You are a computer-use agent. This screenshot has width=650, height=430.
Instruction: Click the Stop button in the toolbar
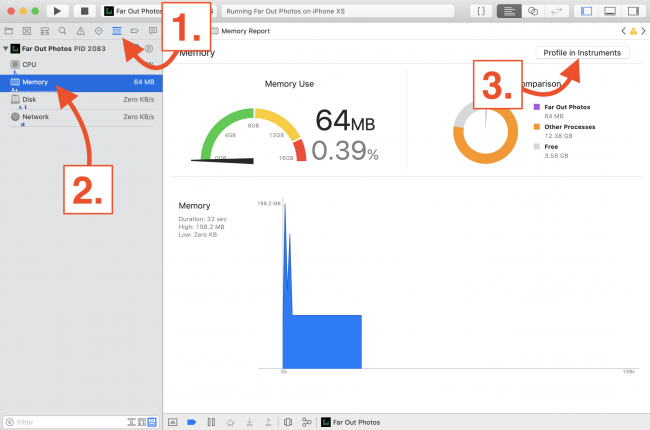click(84, 11)
